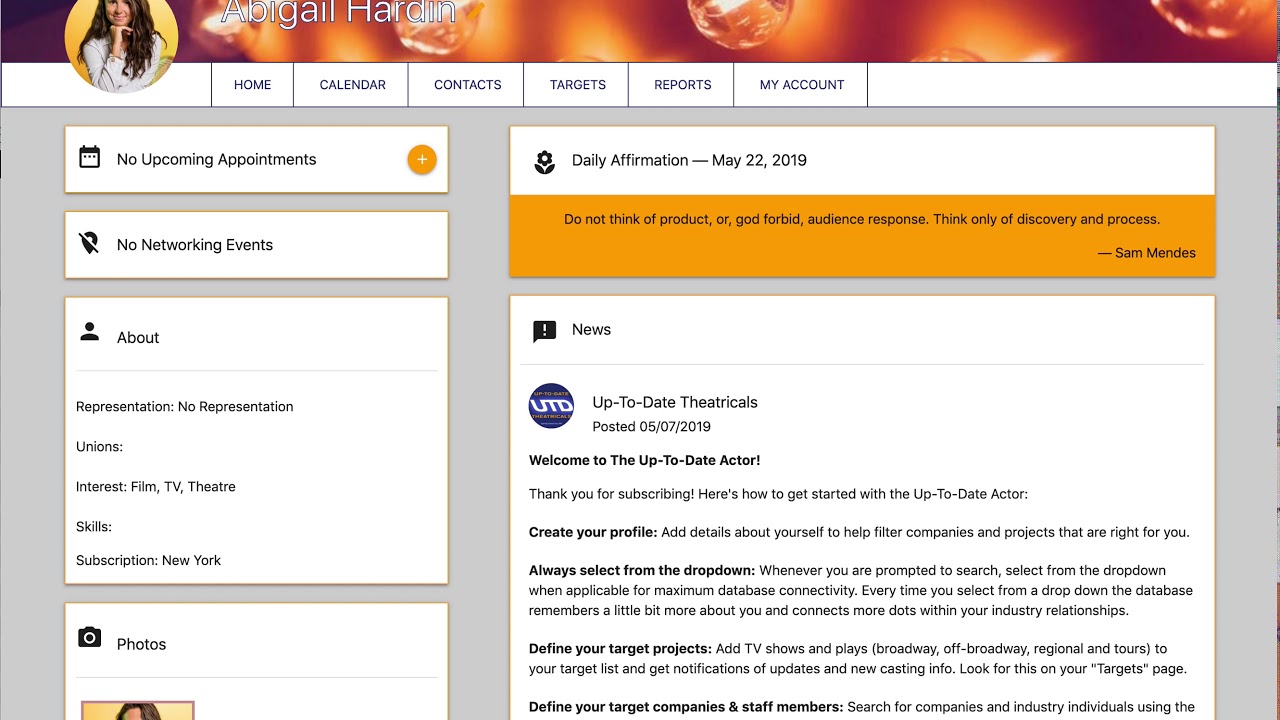This screenshot has height=720, width=1280.
Task: Click the Posted 05/07/2019 date
Action: [x=651, y=427]
